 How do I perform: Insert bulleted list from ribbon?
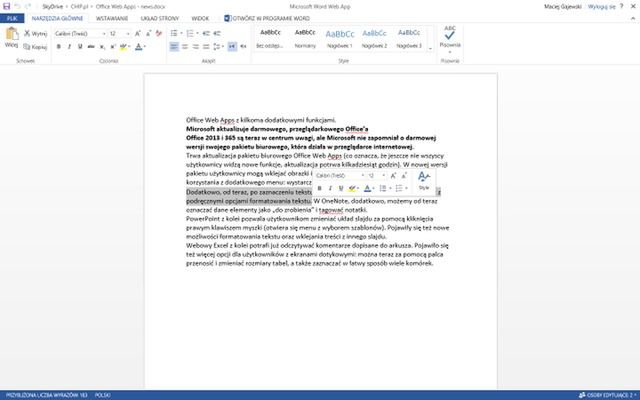pos(174,33)
